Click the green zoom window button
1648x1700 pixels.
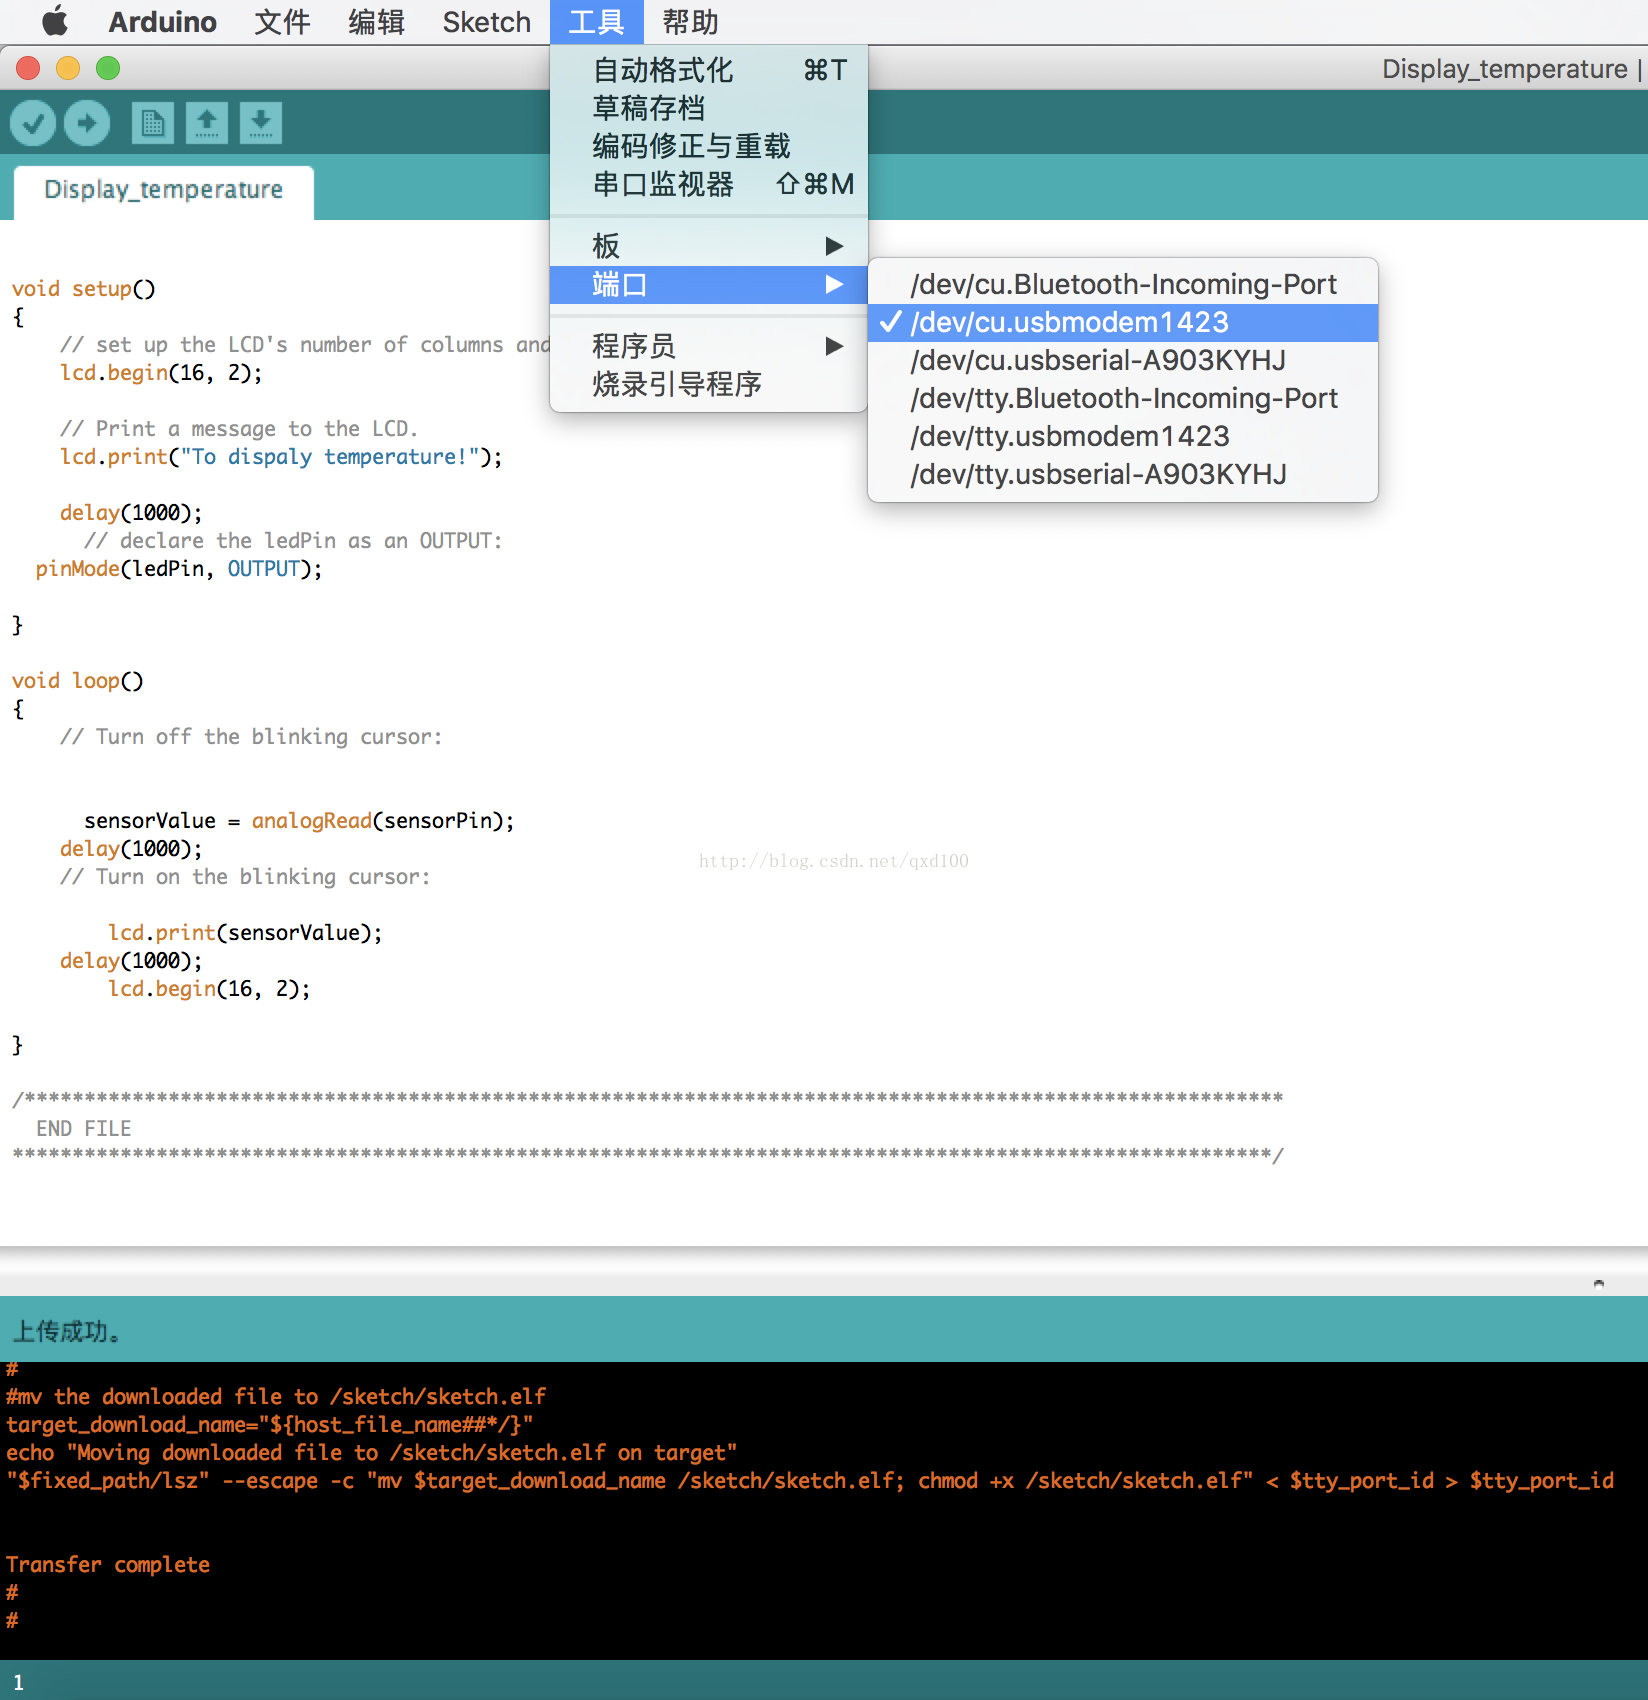pos(108,68)
